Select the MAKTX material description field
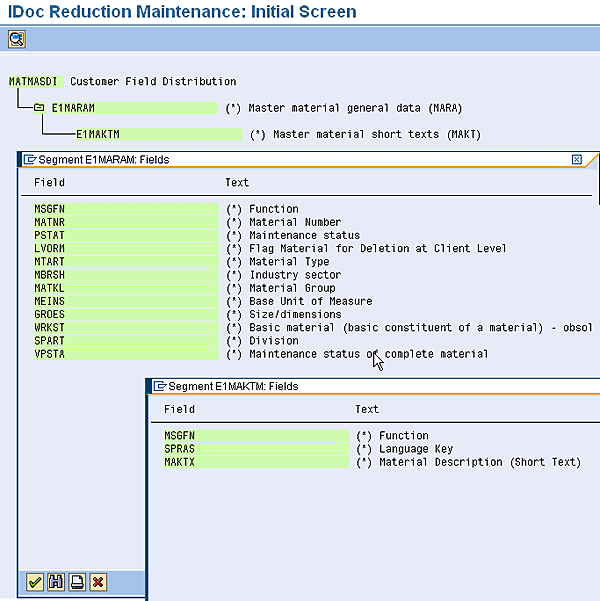The image size is (600, 601). (180, 462)
